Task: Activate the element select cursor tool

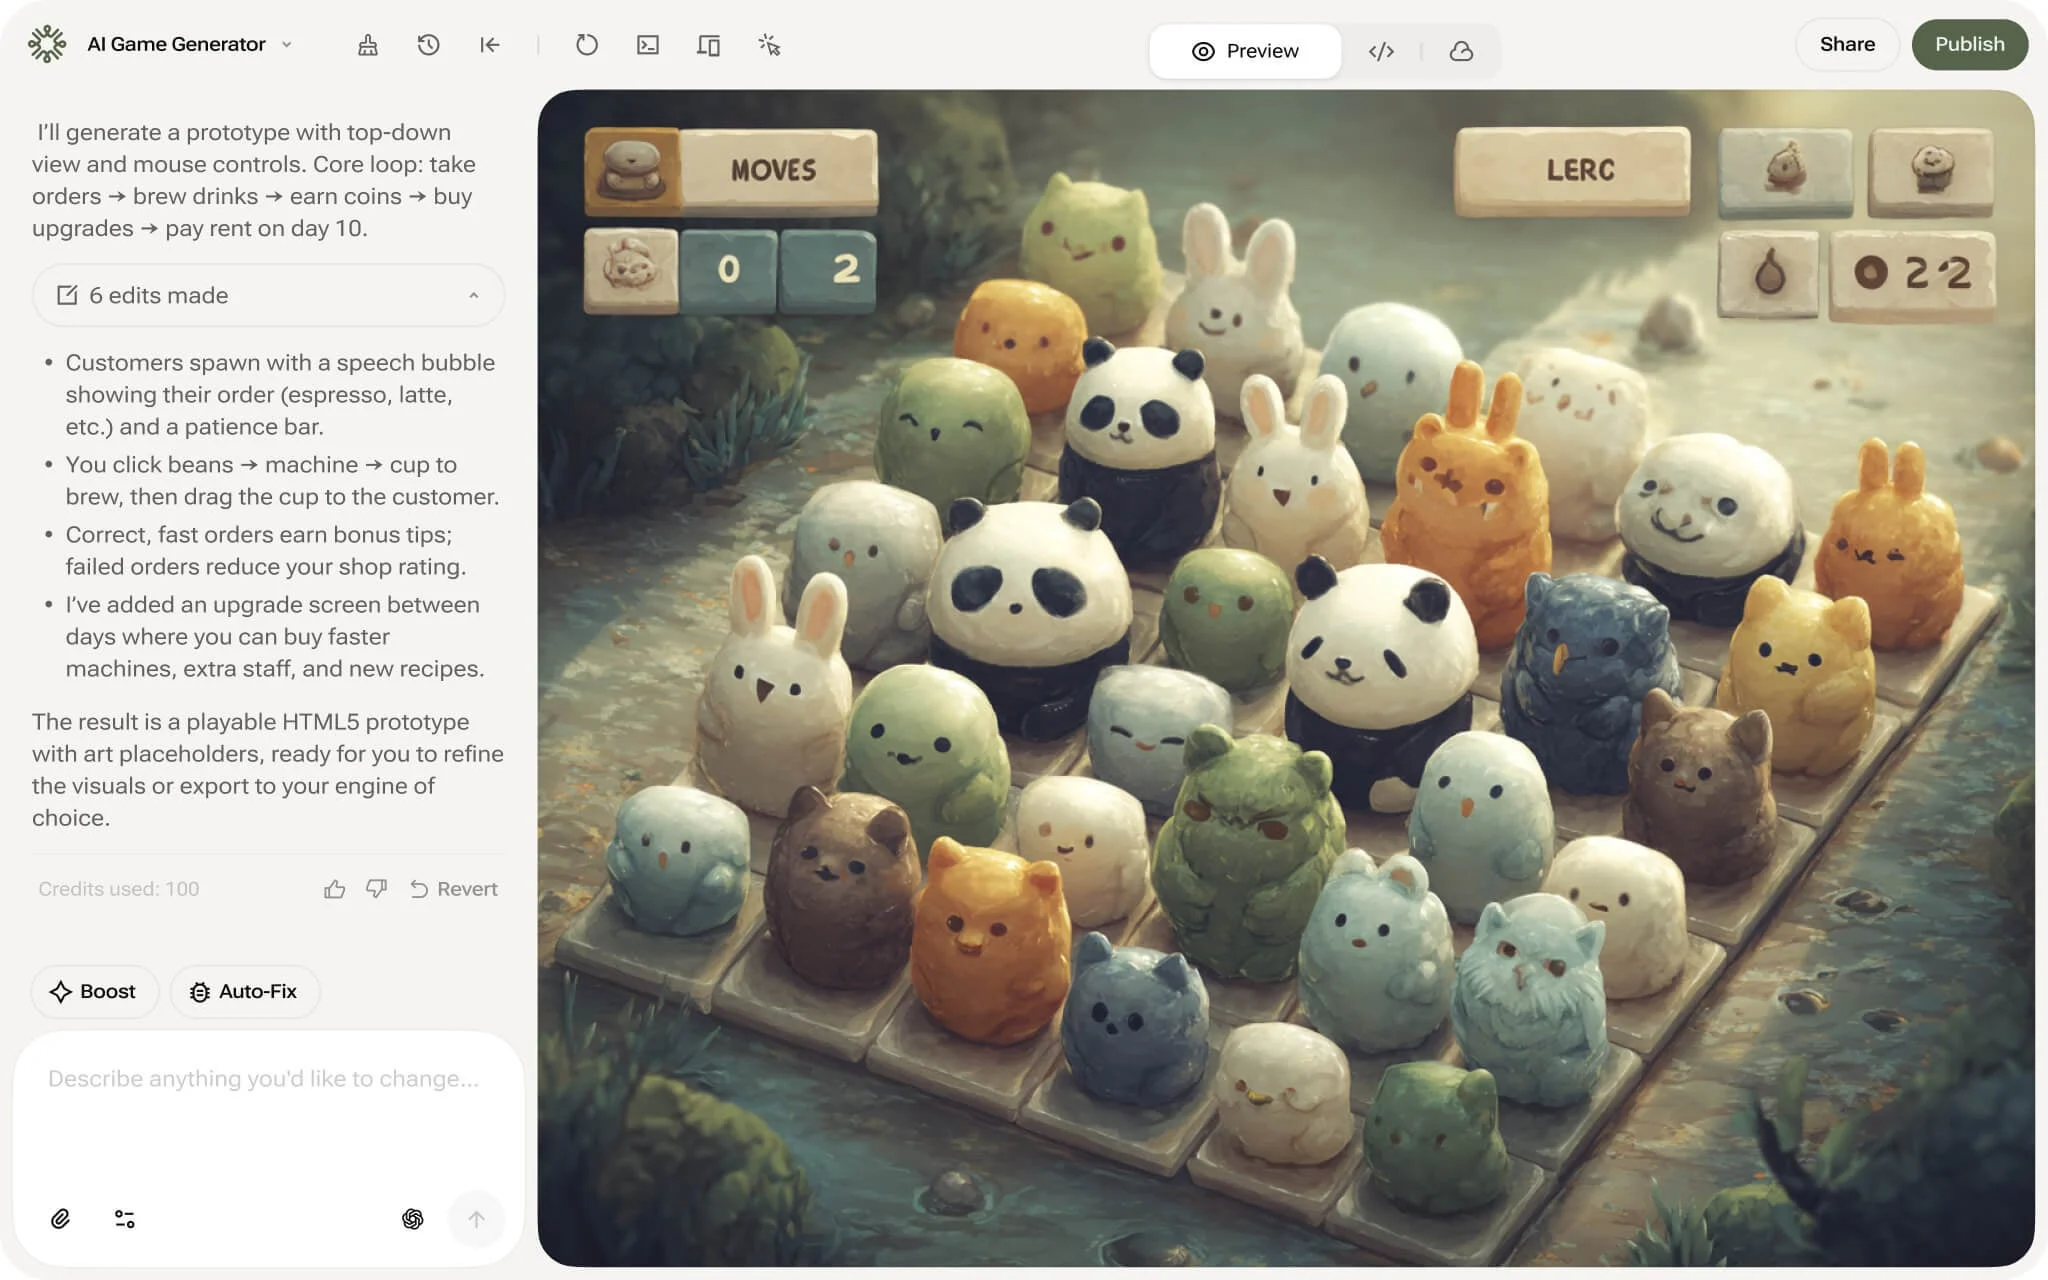Action: pyautogui.click(x=769, y=45)
